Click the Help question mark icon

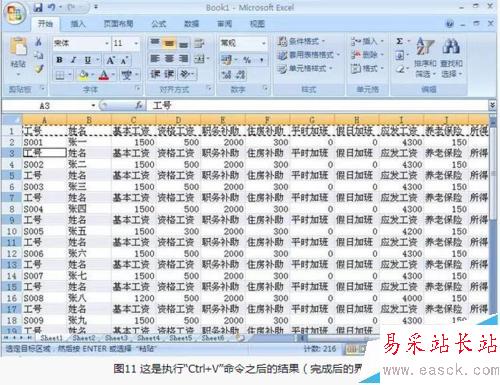click(x=450, y=24)
